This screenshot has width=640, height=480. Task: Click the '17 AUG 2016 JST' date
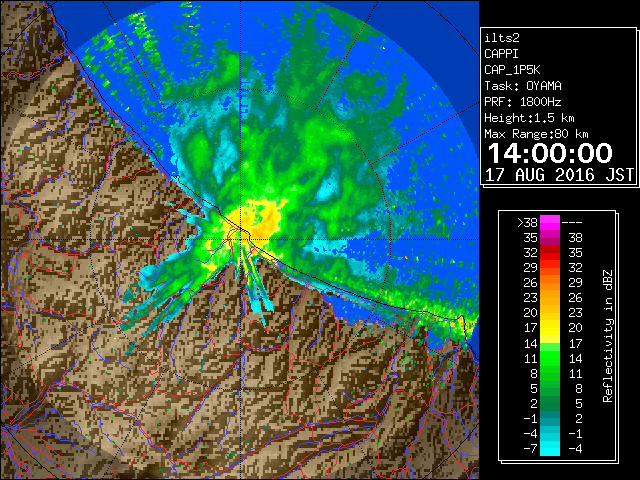(x=559, y=175)
